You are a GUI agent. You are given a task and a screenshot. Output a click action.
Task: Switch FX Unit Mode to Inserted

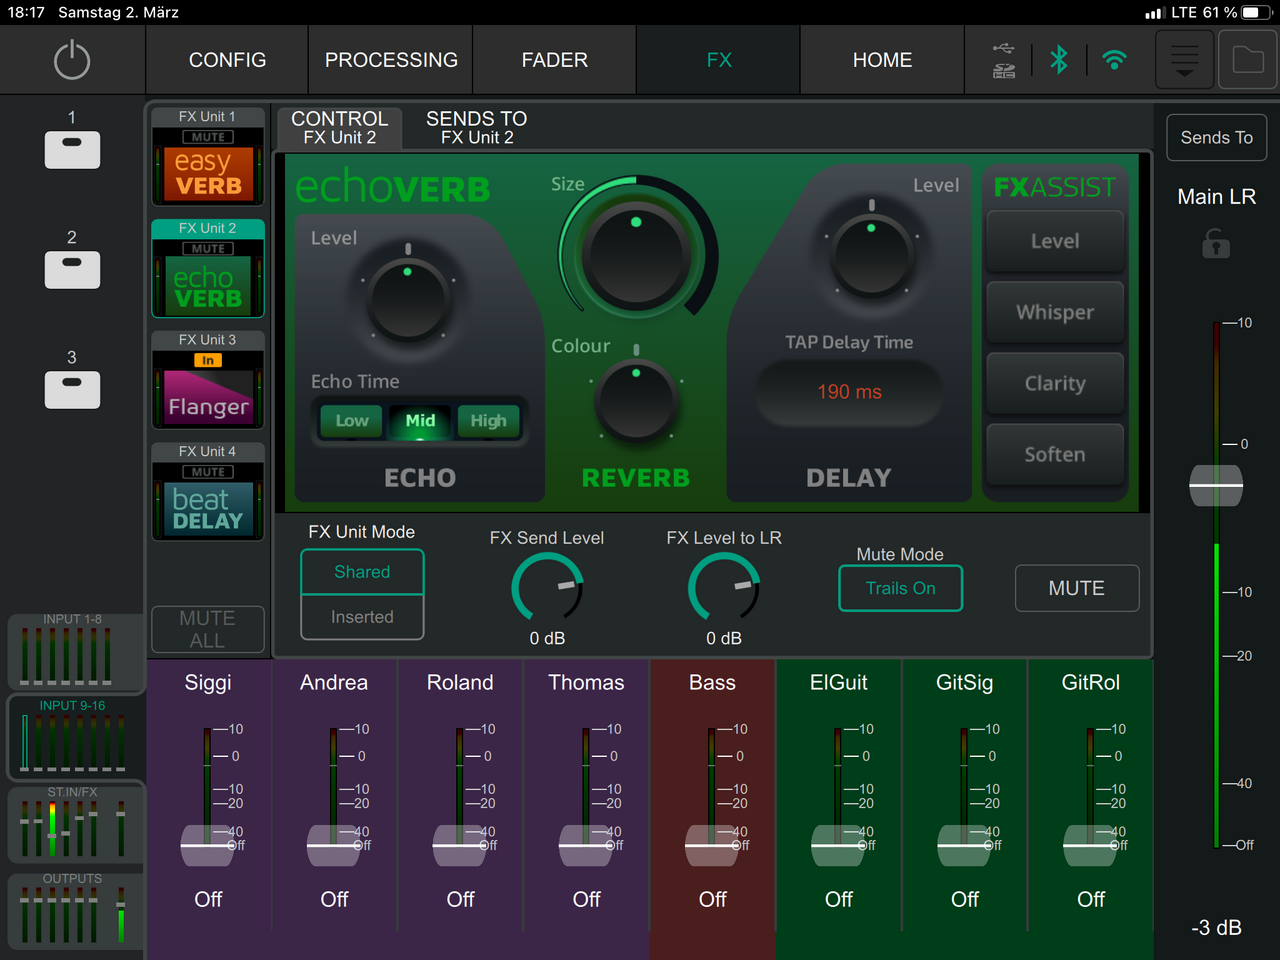click(362, 617)
